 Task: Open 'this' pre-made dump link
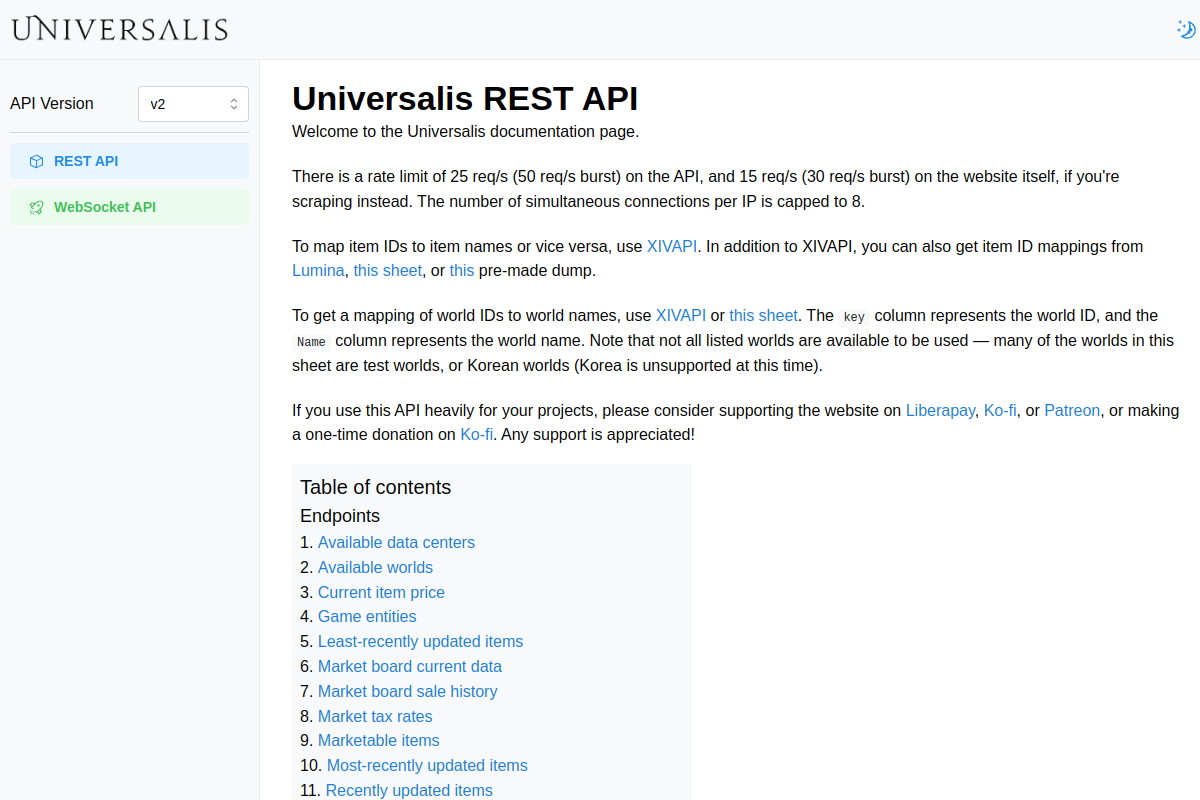462,270
